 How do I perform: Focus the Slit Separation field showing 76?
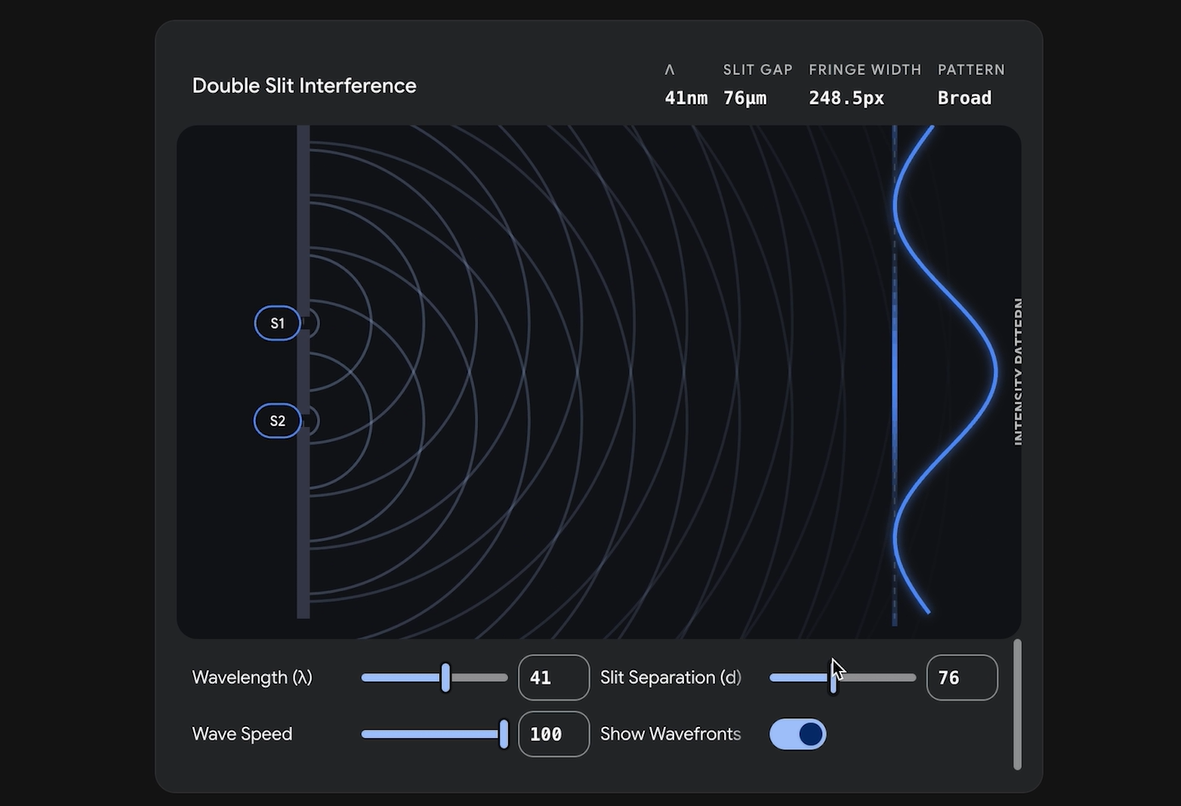click(961, 678)
